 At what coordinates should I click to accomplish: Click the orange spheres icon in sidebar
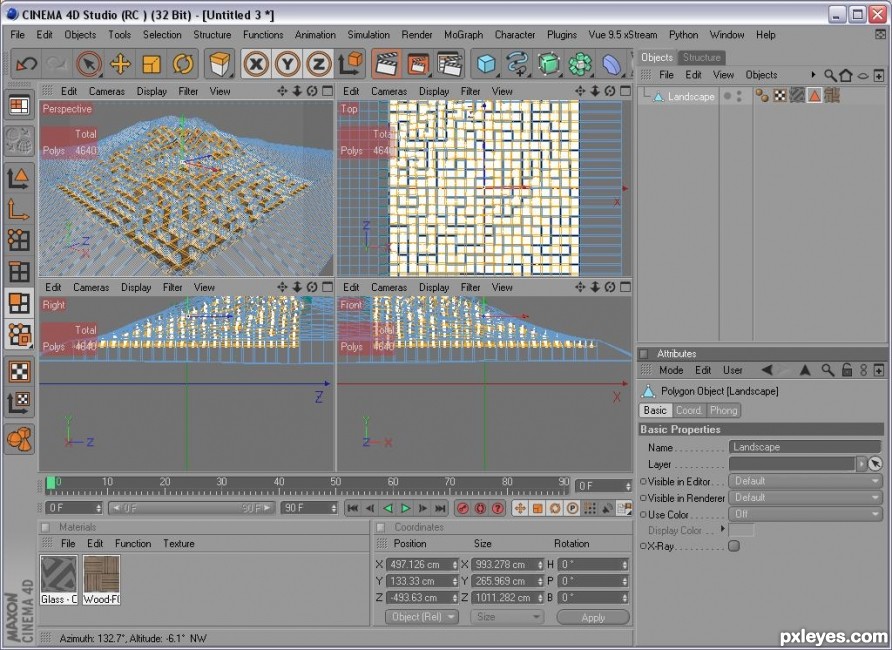[19, 439]
